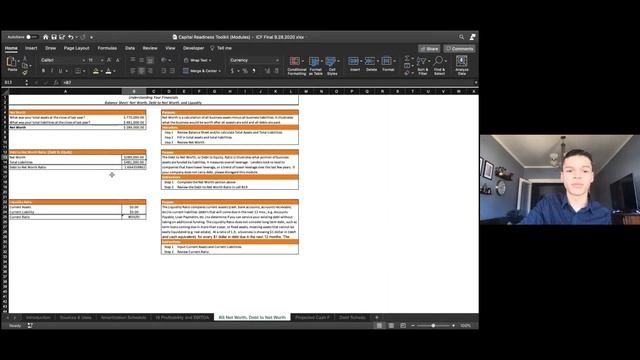Image resolution: width=640 pixels, height=360 pixels.
Task: Click the Format Painter brush icon
Action: (25, 72)
